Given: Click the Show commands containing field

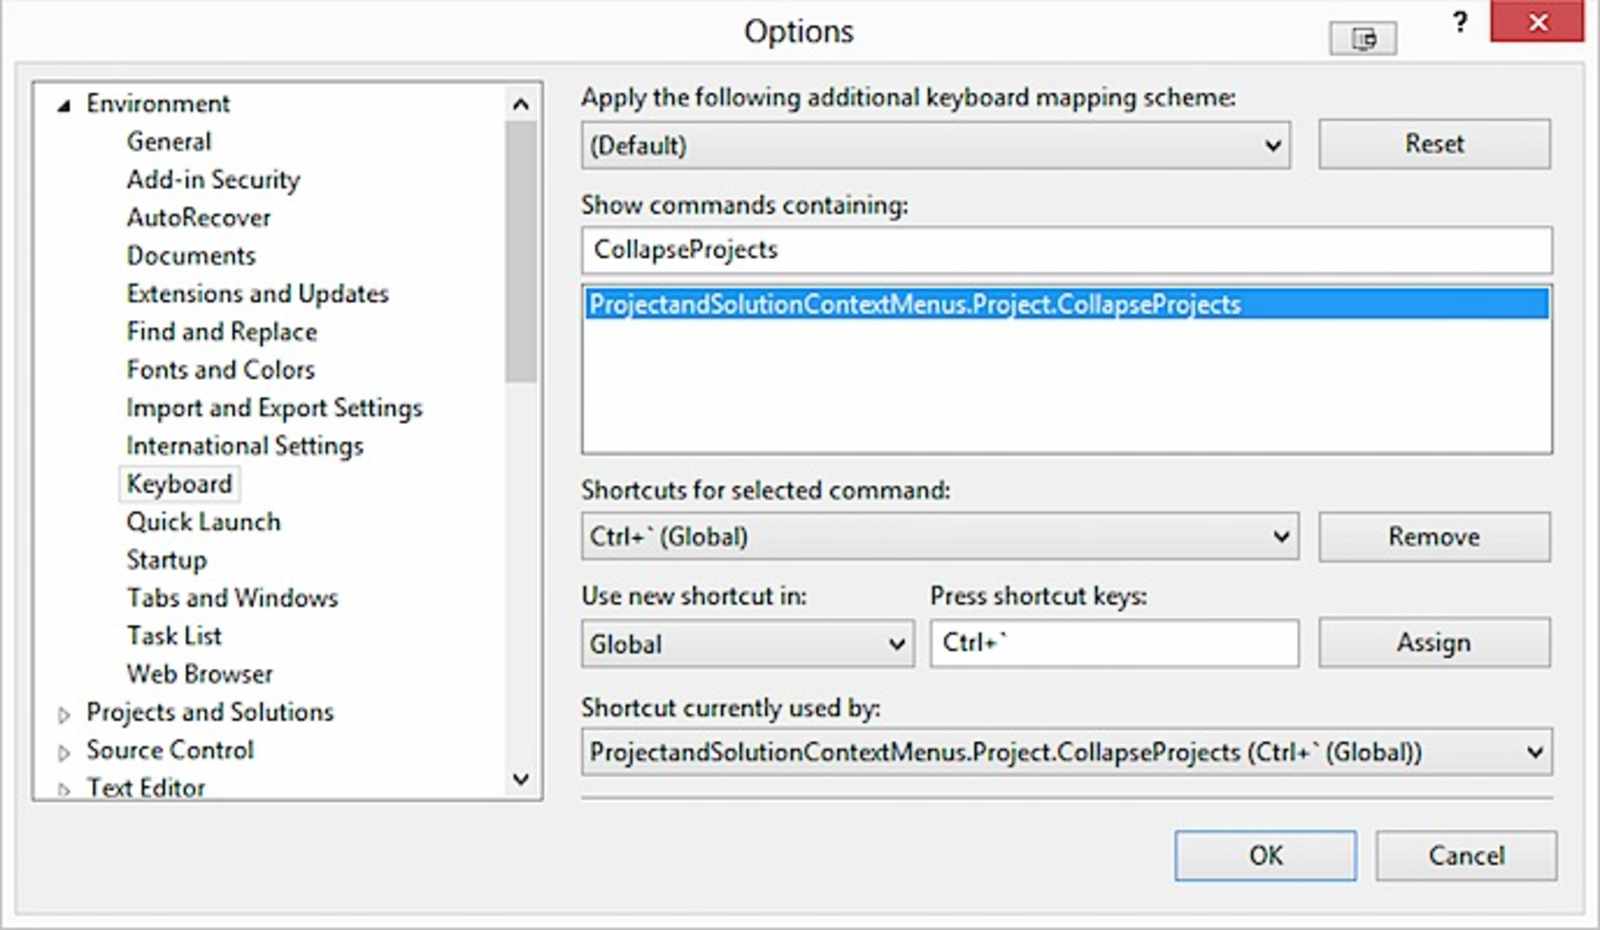Looking at the screenshot, I should [x=1066, y=250].
